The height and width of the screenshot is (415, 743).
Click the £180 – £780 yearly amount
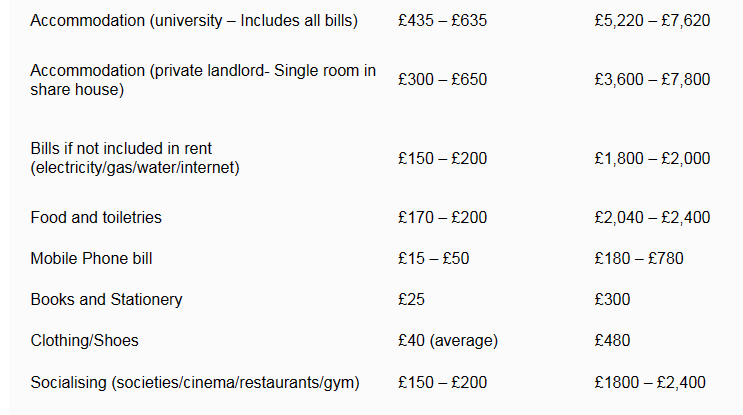click(638, 258)
